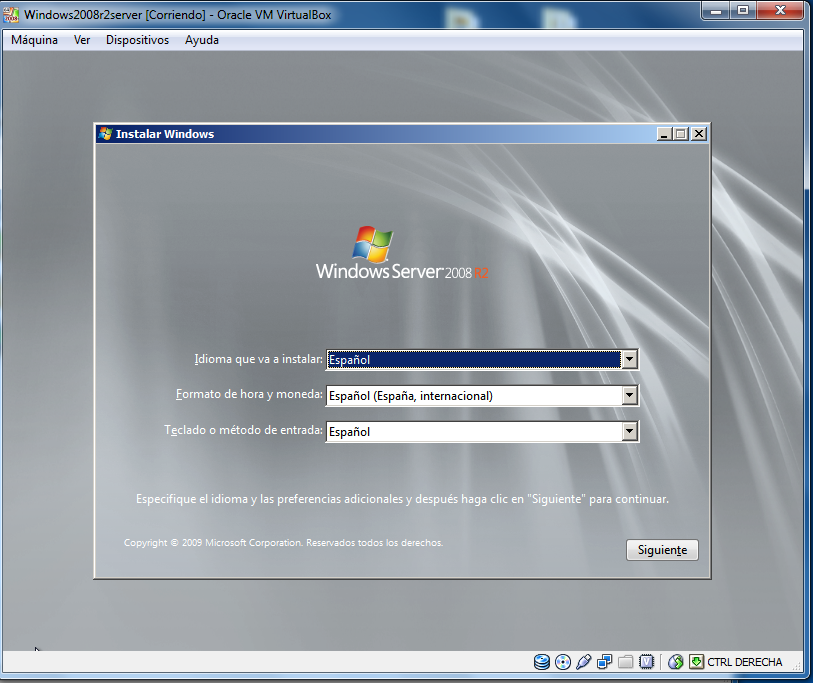Click the Instalar Windows title bar icon

pos(105,134)
